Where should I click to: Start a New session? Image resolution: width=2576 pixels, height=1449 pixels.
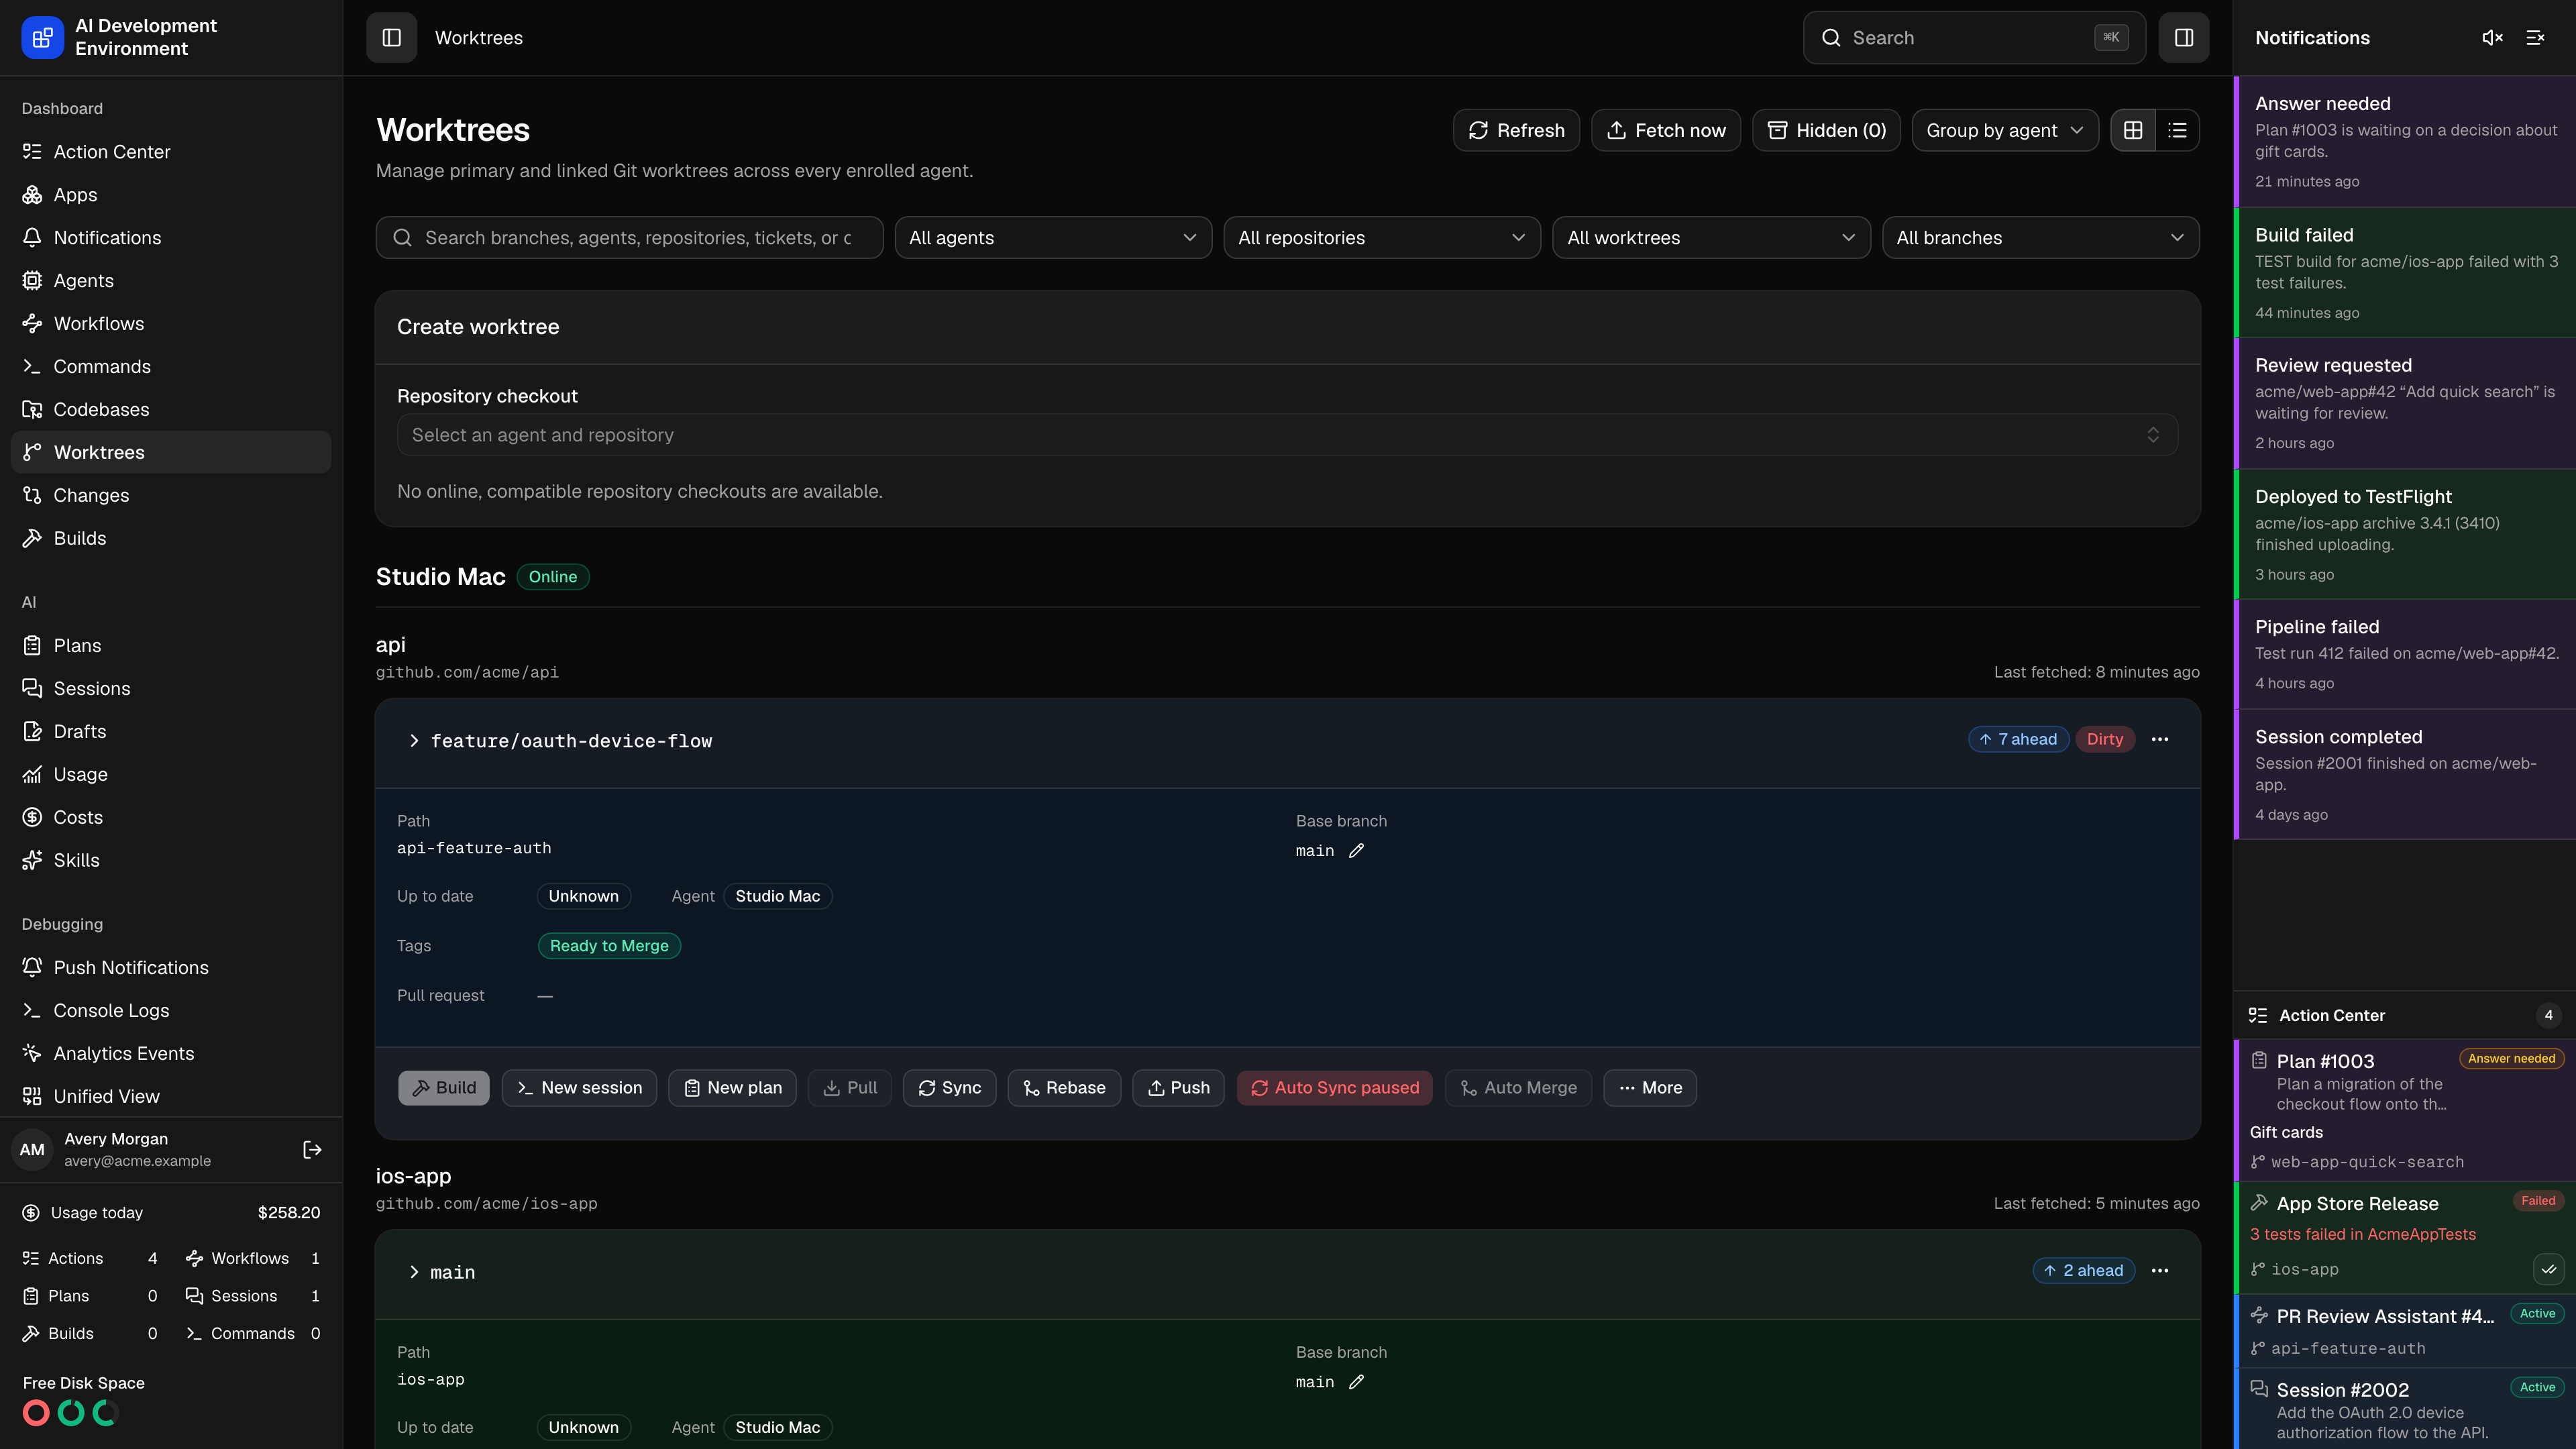point(579,1088)
